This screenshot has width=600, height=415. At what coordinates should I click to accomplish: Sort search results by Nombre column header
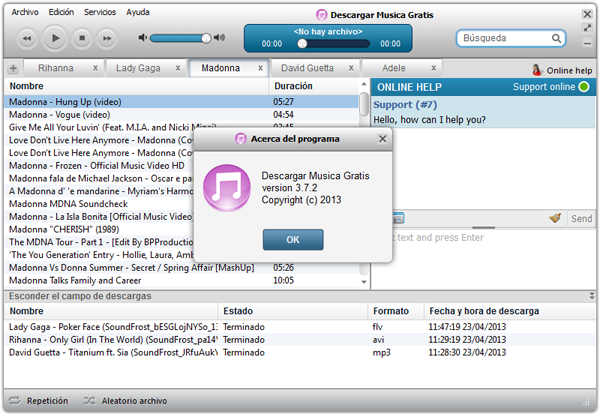tap(137, 86)
